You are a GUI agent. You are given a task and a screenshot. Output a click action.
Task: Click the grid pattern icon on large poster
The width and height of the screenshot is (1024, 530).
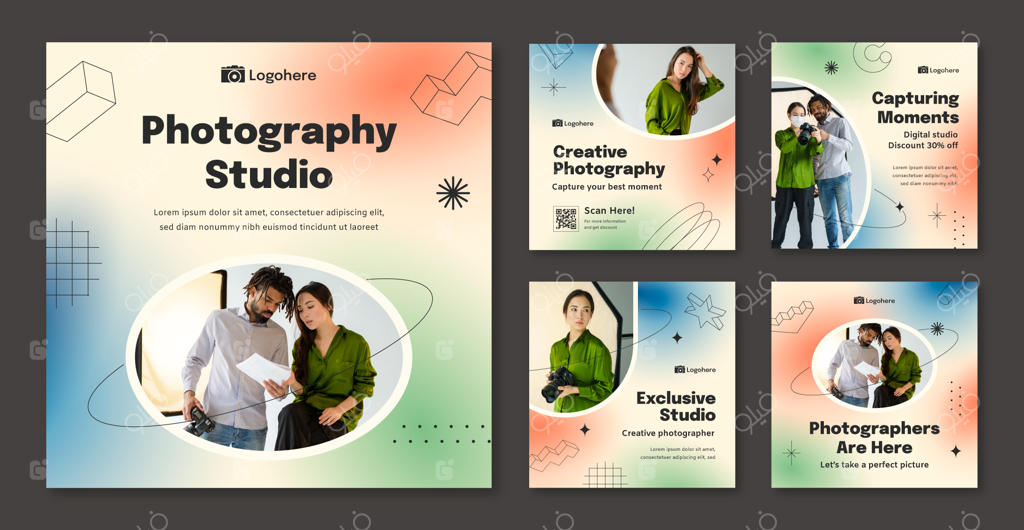click(73, 262)
